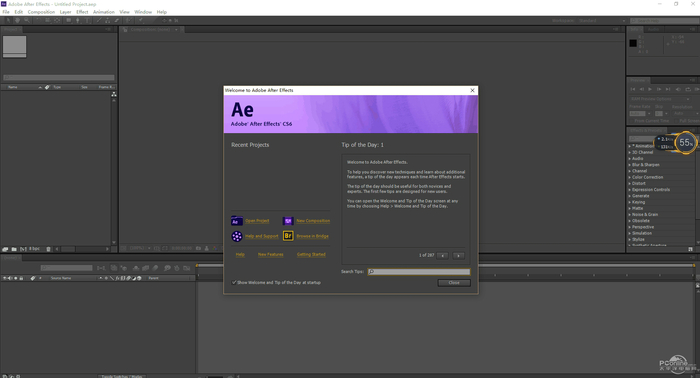Open the Composition menu

[x=41, y=12]
